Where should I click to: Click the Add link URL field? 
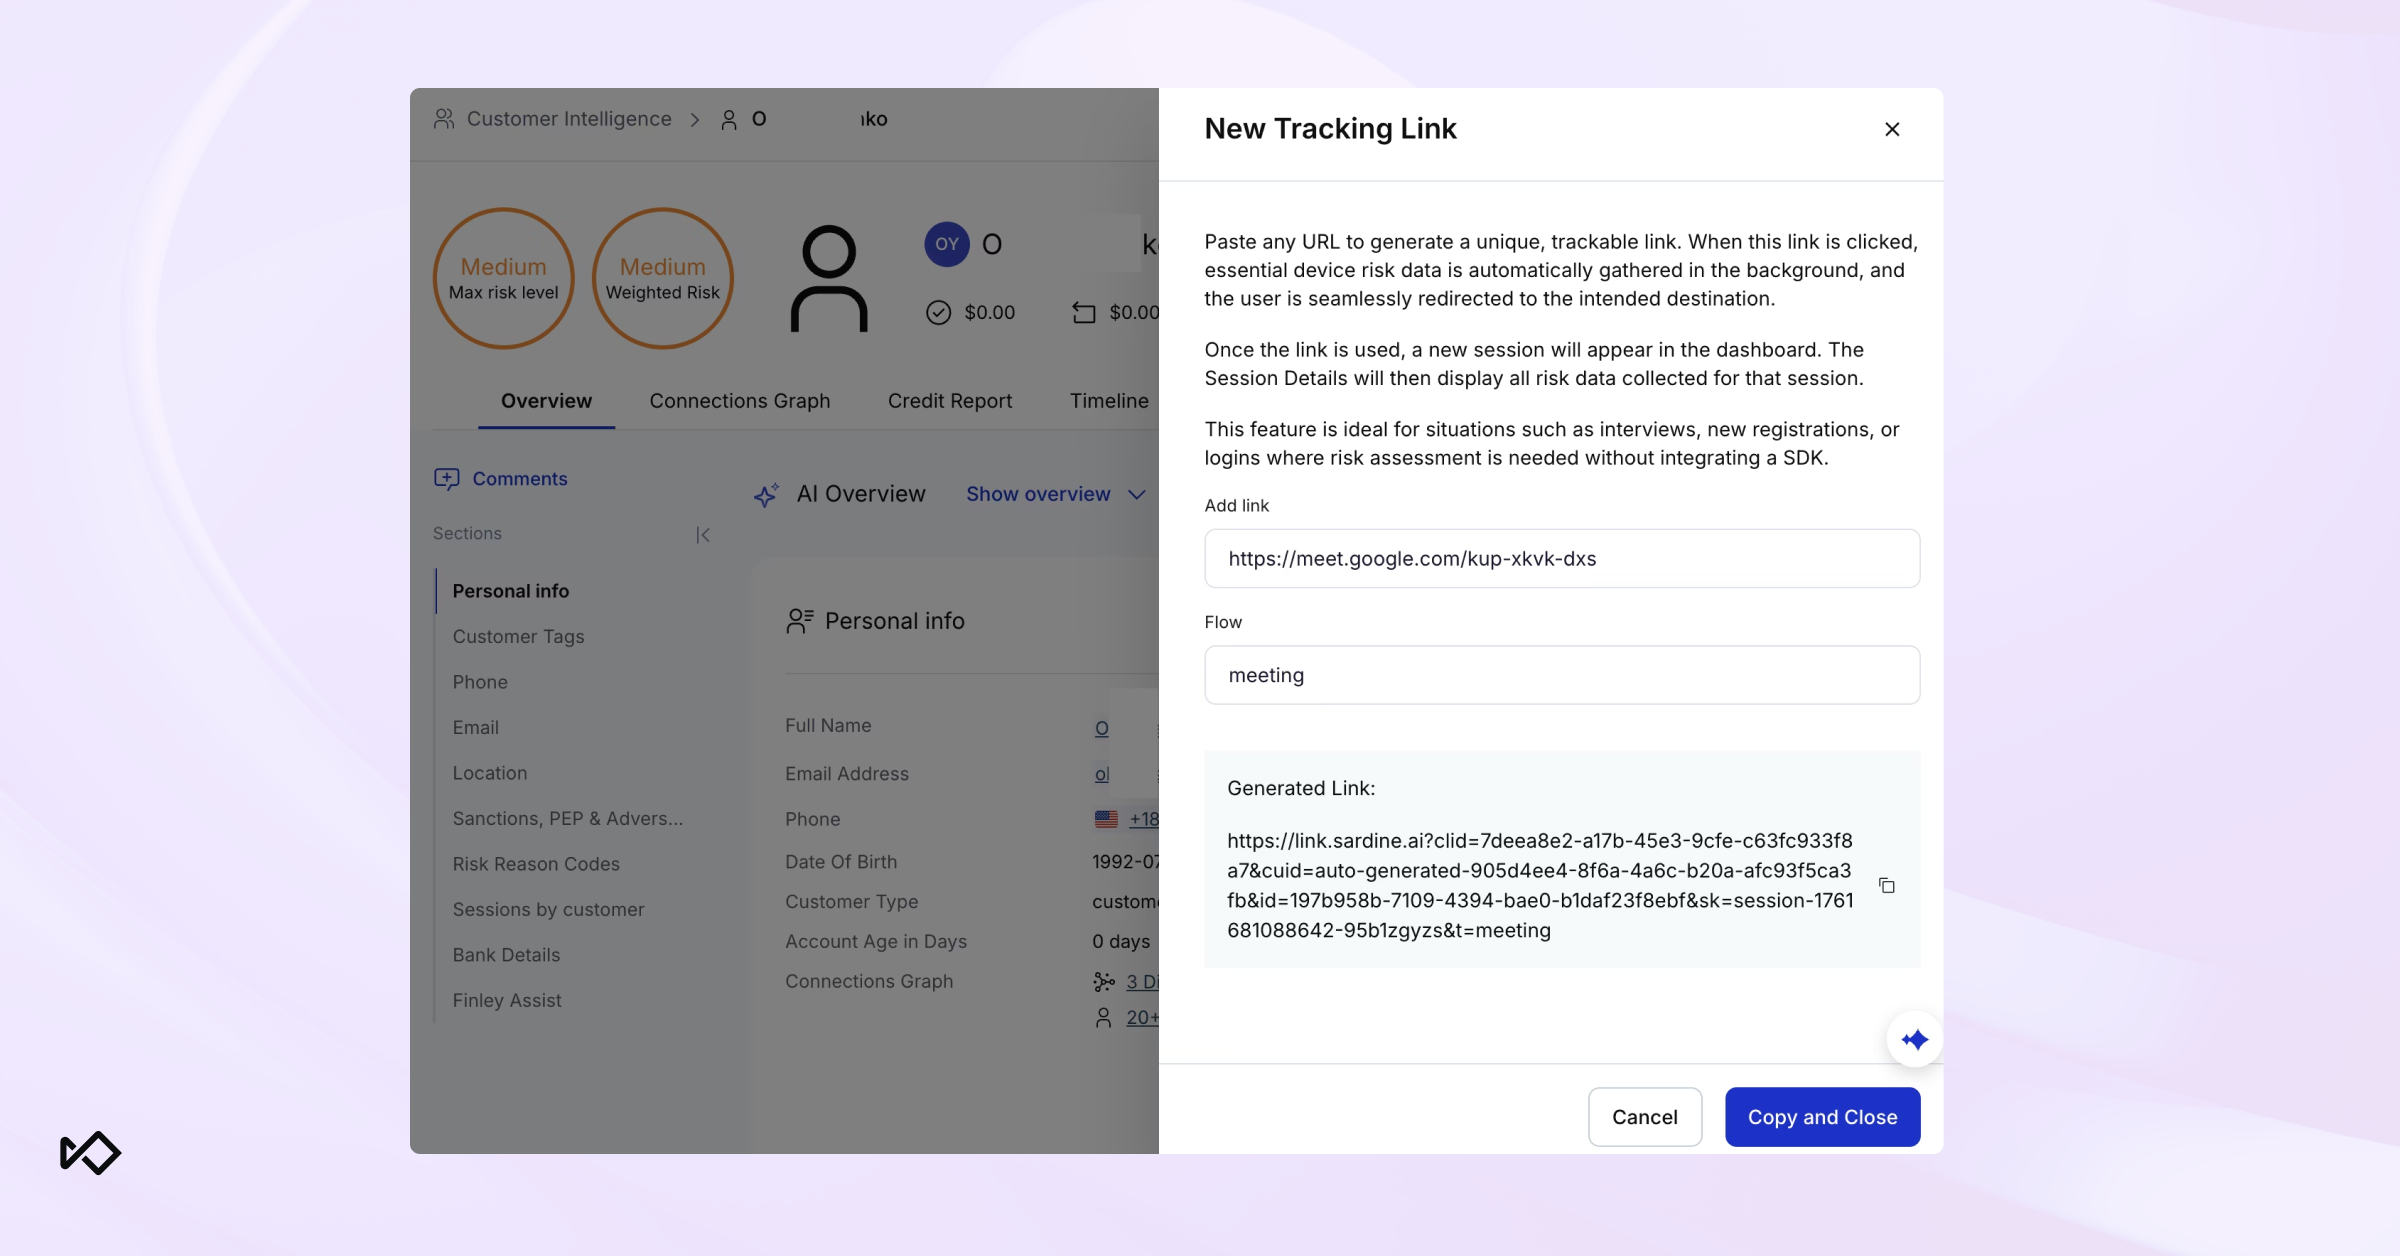coord(1561,559)
